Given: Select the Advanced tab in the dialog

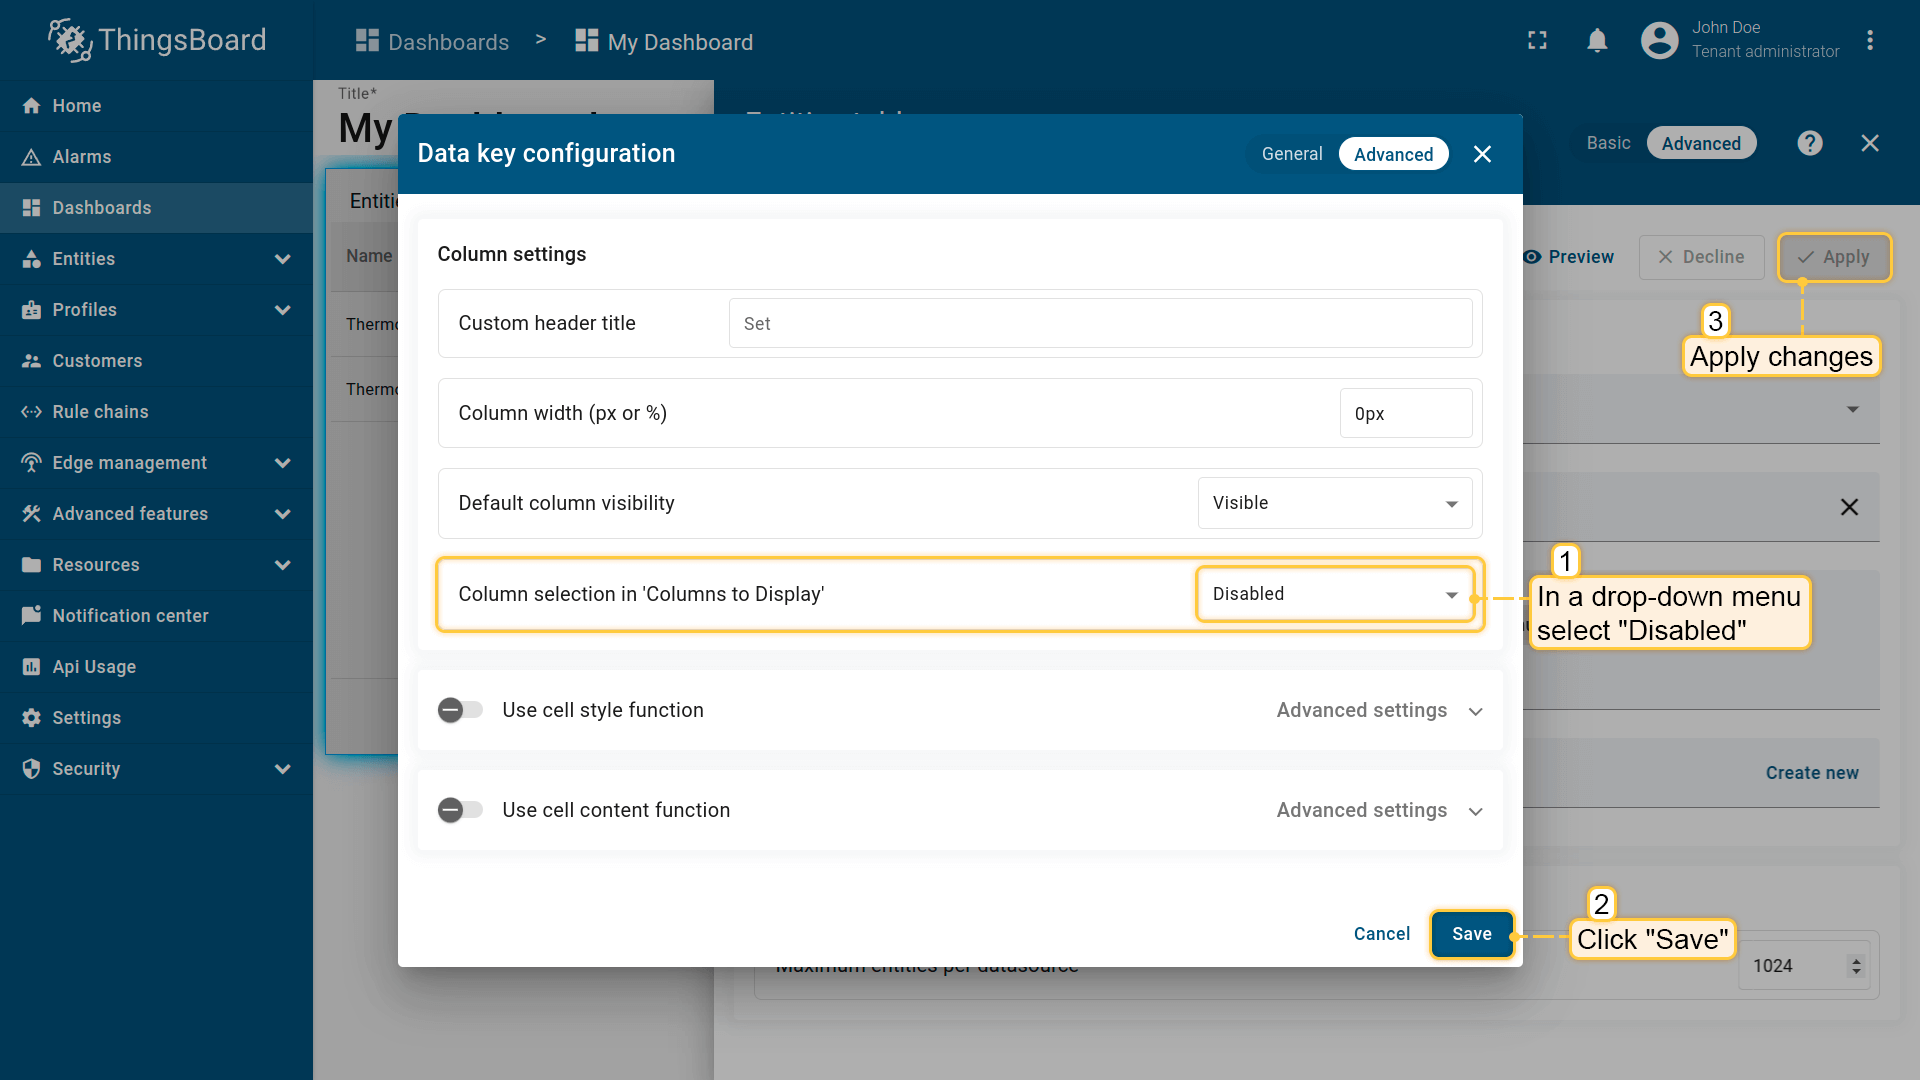Looking at the screenshot, I should [x=1393, y=154].
